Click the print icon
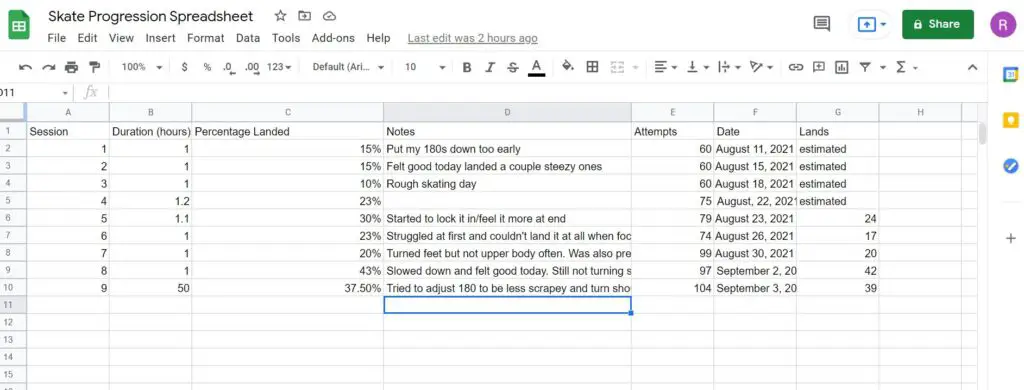Screen dimensions: 1024x390 click(71, 67)
